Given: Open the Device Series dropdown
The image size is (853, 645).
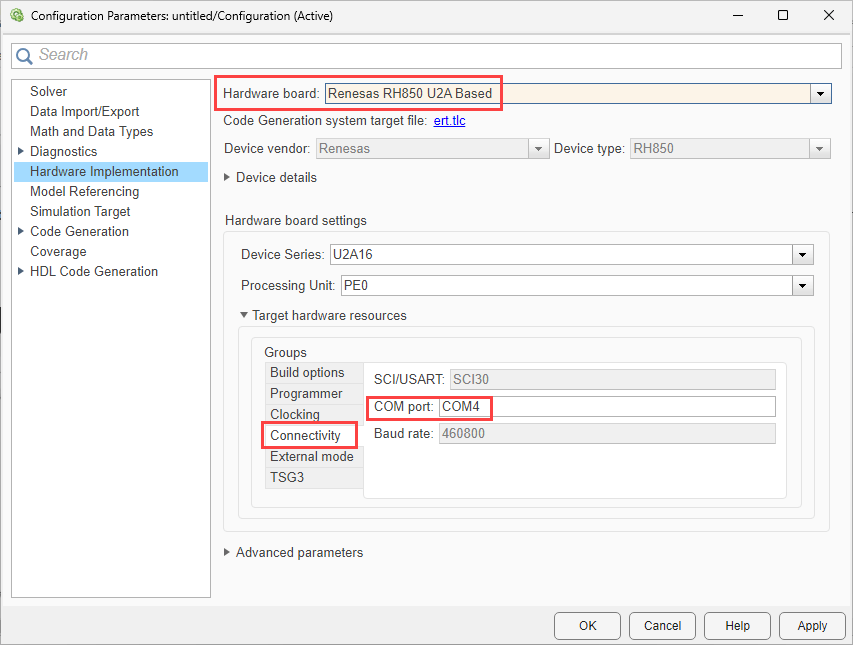Looking at the screenshot, I should click(x=802, y=255).
